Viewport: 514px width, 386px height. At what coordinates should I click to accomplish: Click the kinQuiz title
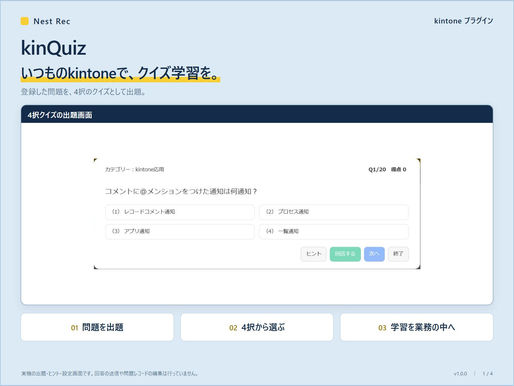pos(53,48)
